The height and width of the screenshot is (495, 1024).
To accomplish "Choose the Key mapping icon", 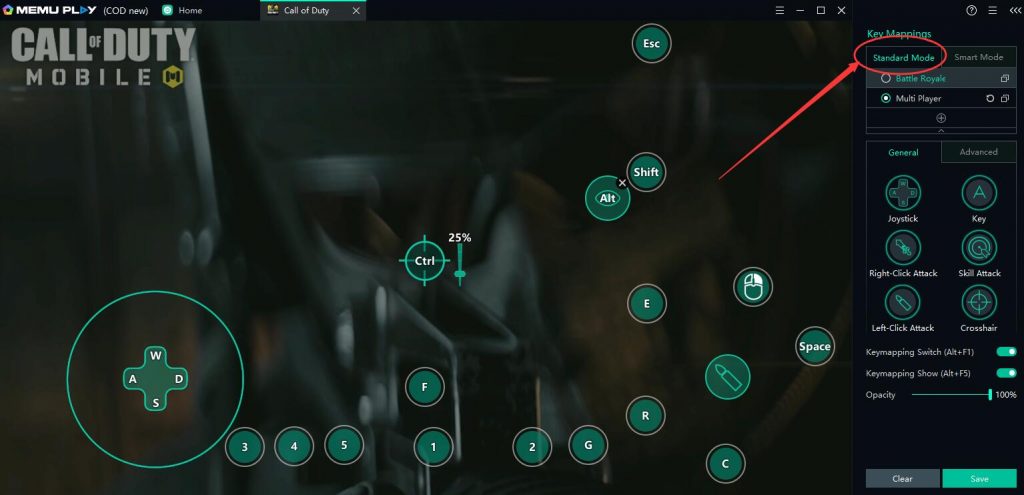I will tap(978, 192).
